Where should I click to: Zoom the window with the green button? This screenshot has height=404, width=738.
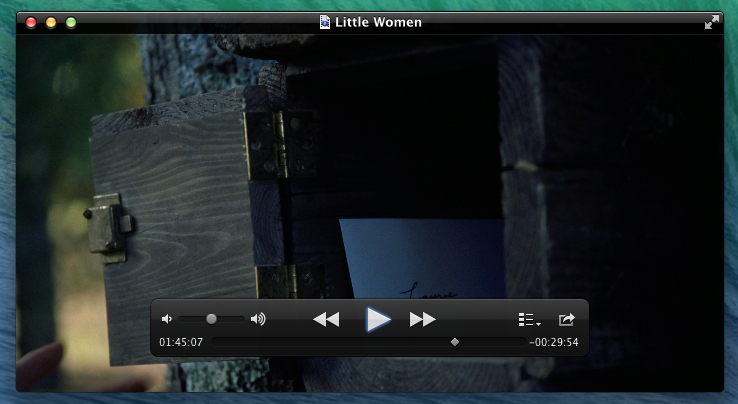[x=71, y=23]
